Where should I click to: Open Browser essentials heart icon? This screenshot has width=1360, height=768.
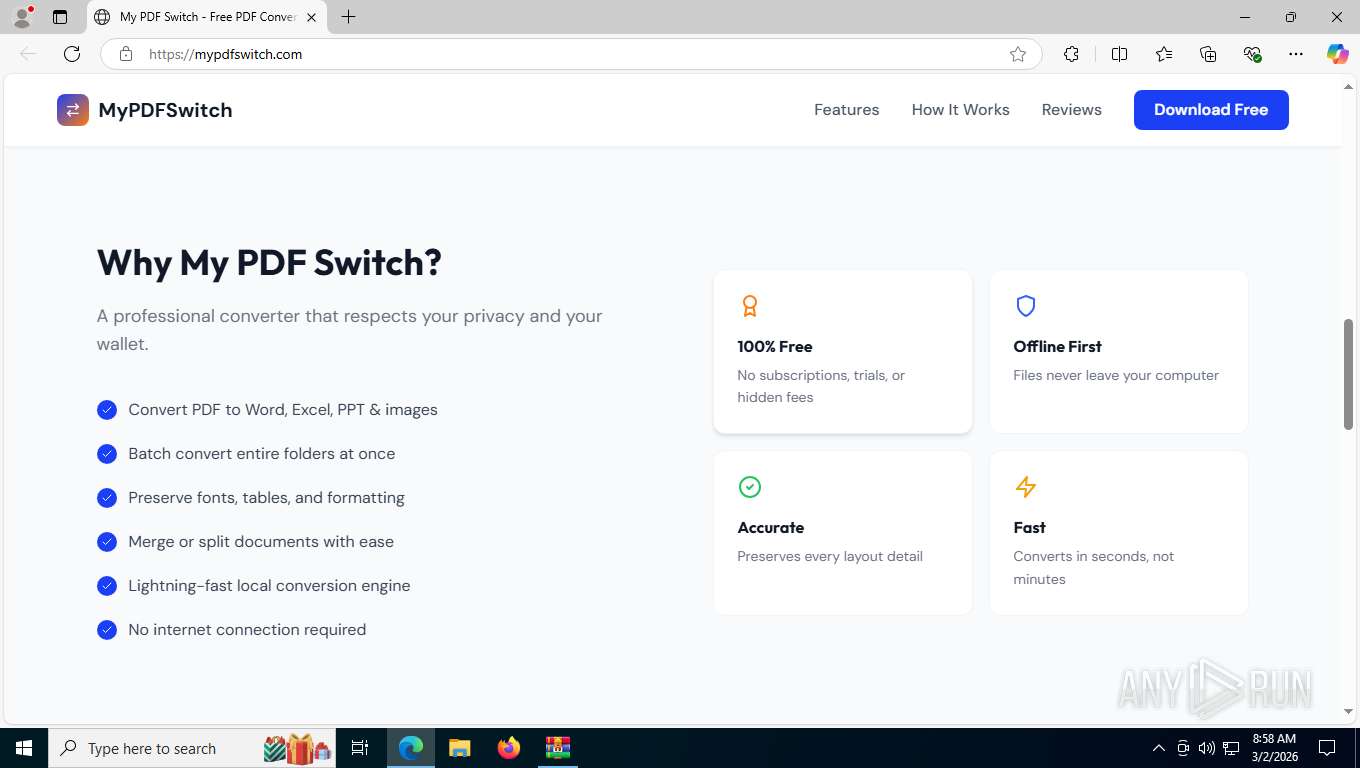(x=1252, y=54)
